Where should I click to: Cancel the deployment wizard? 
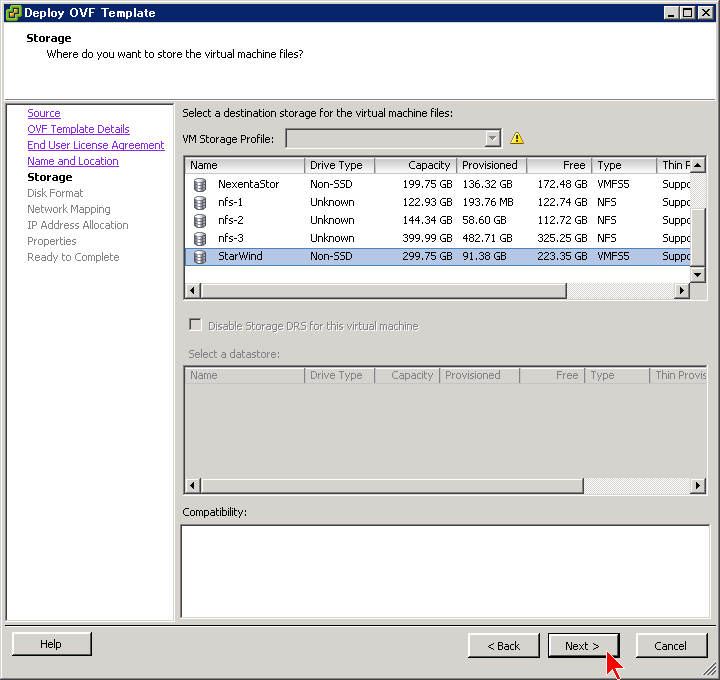[671, 646]
